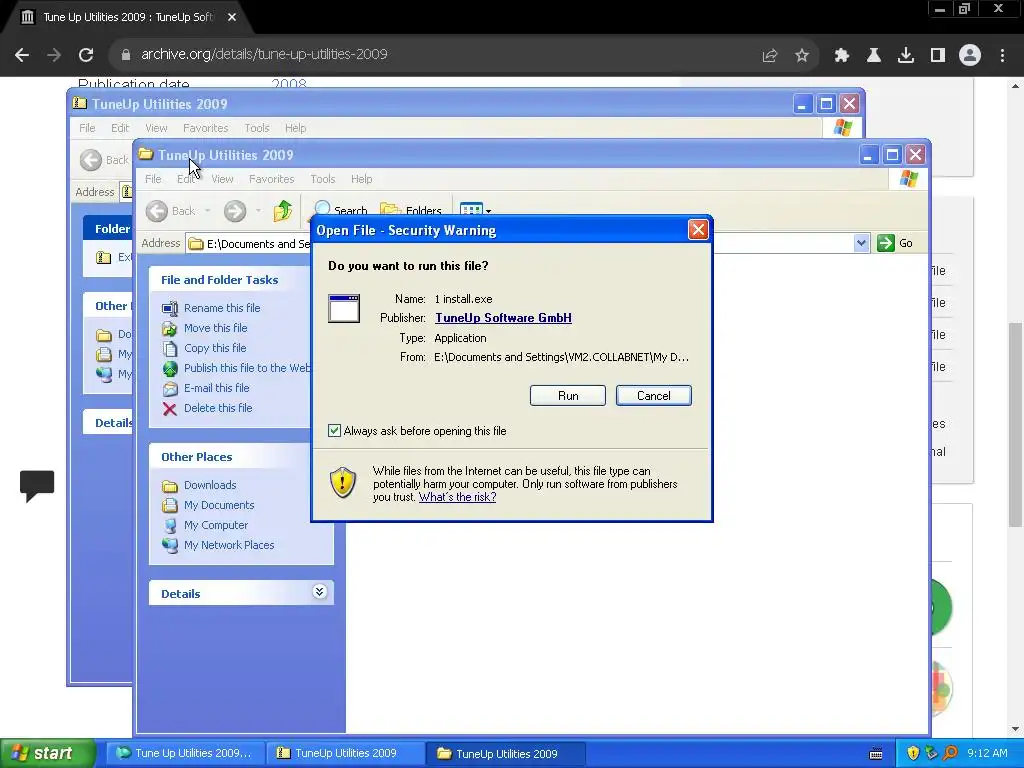This screenshot has width=1024, height=768.
Task: Click the Up folder icon in Explorer toolbar
Action: [283, 210]
